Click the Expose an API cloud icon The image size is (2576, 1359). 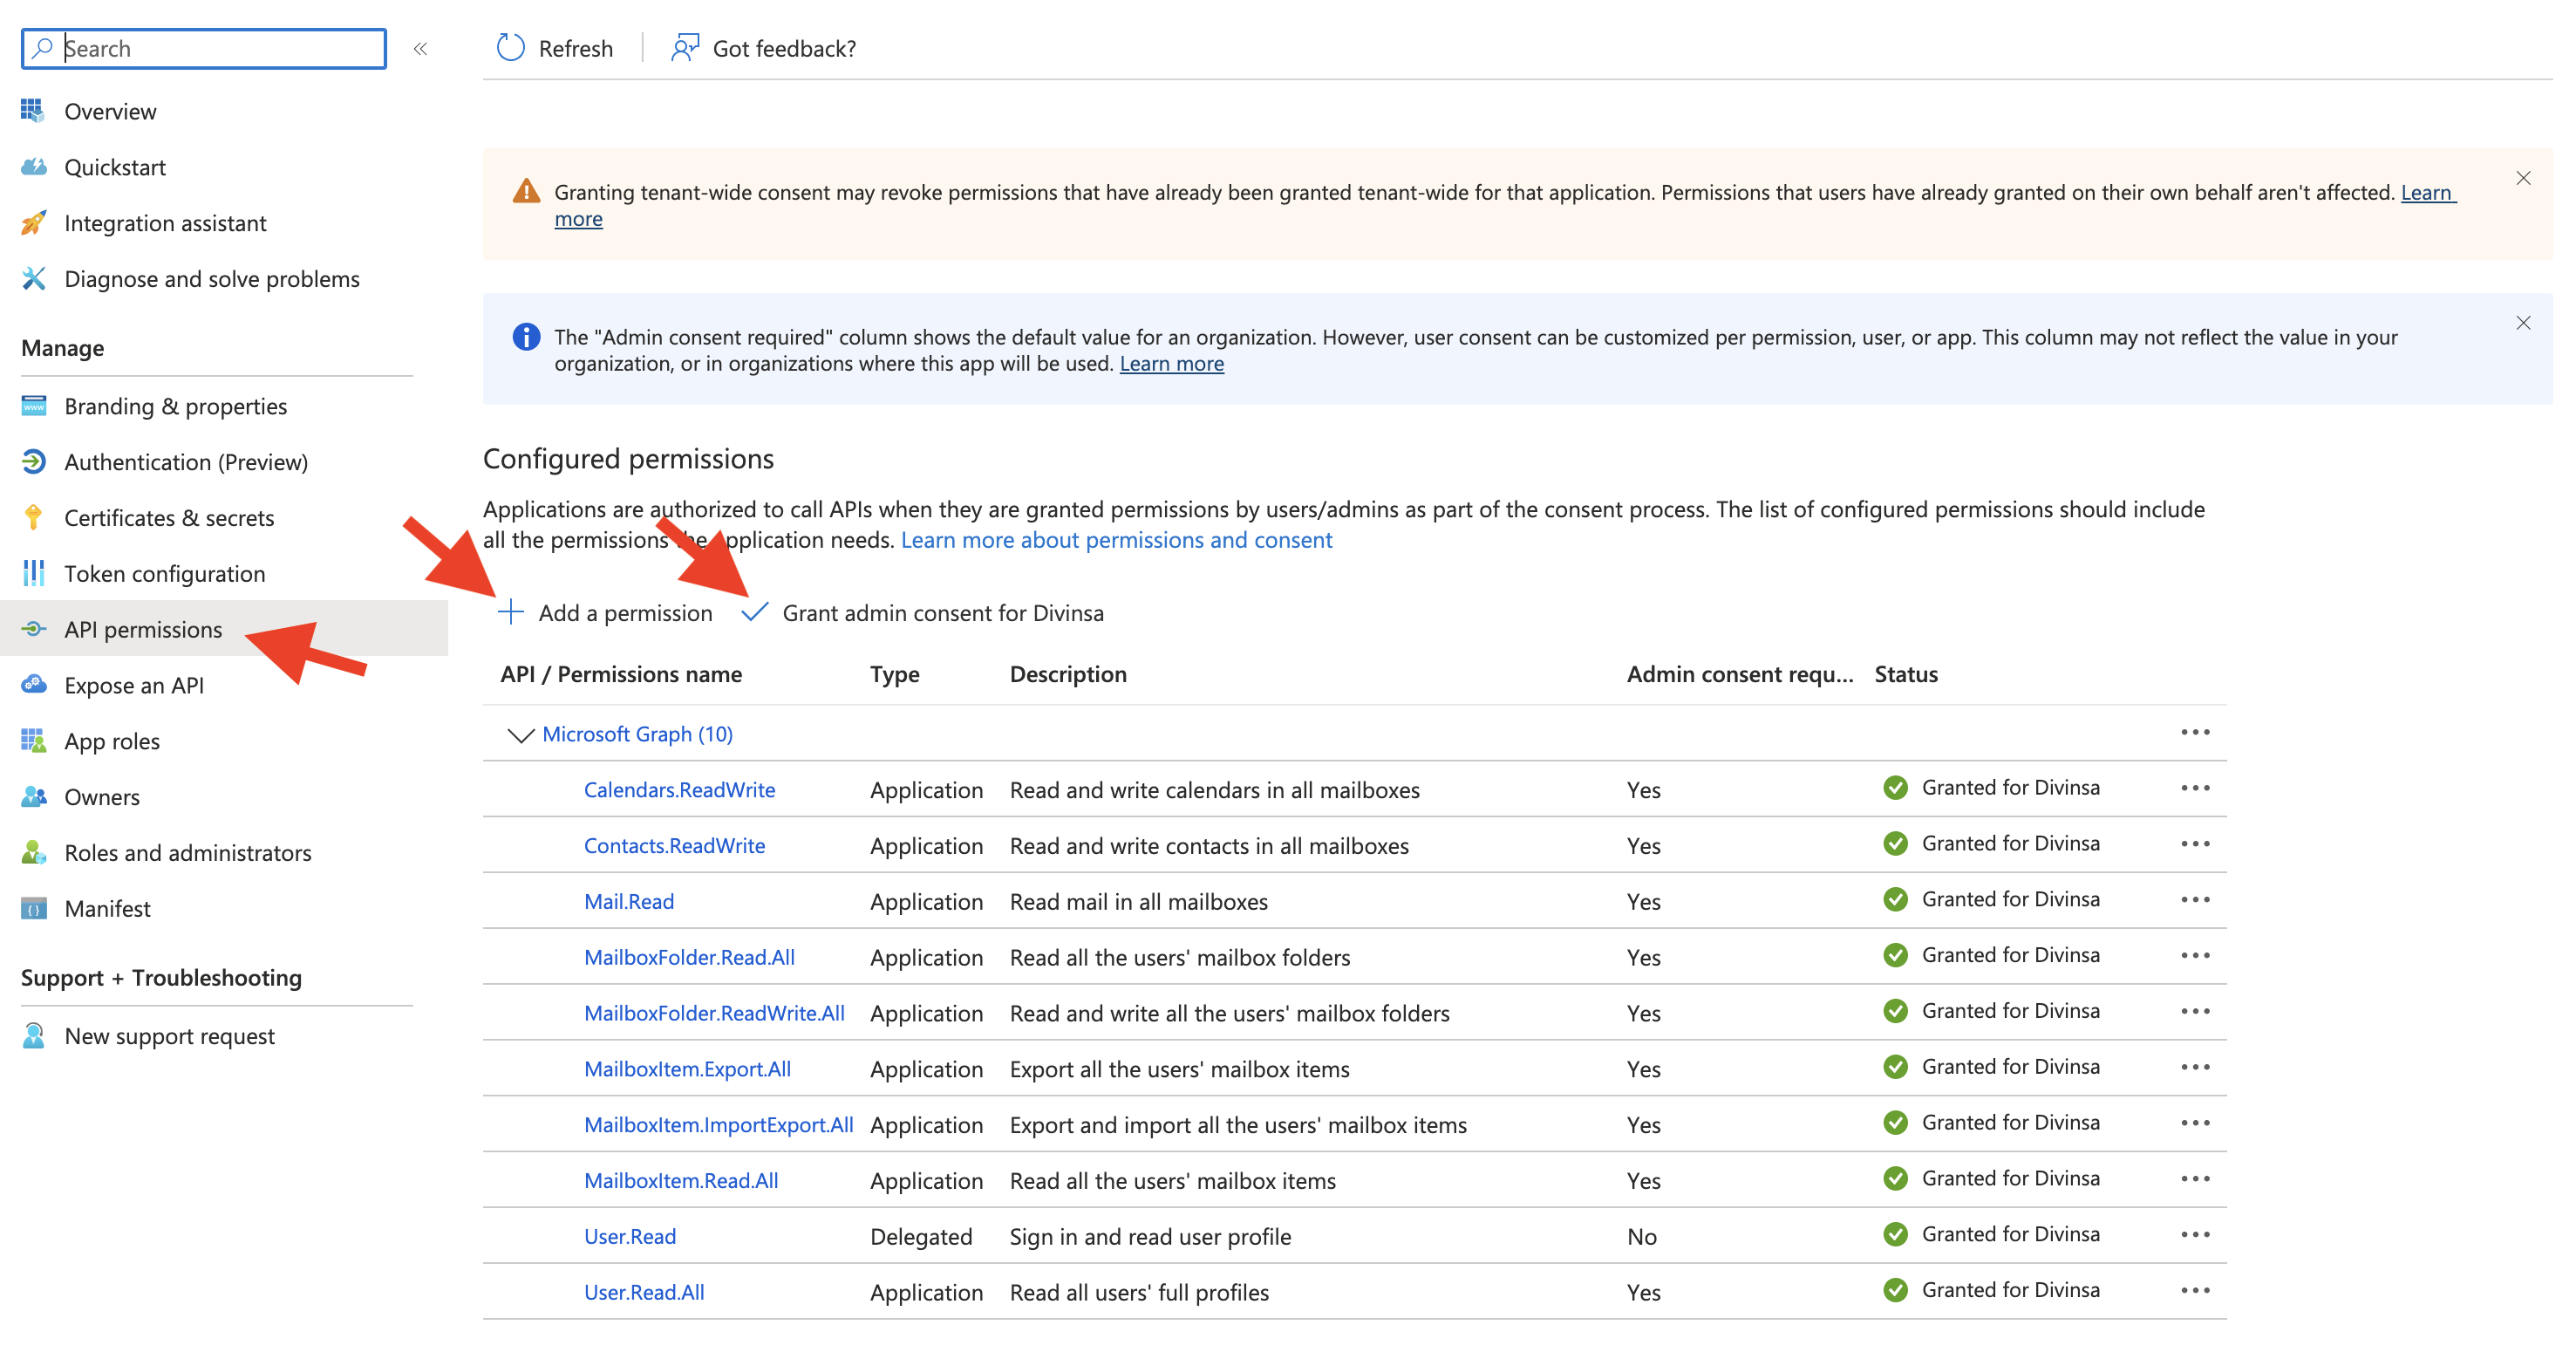tap(33, 685)
